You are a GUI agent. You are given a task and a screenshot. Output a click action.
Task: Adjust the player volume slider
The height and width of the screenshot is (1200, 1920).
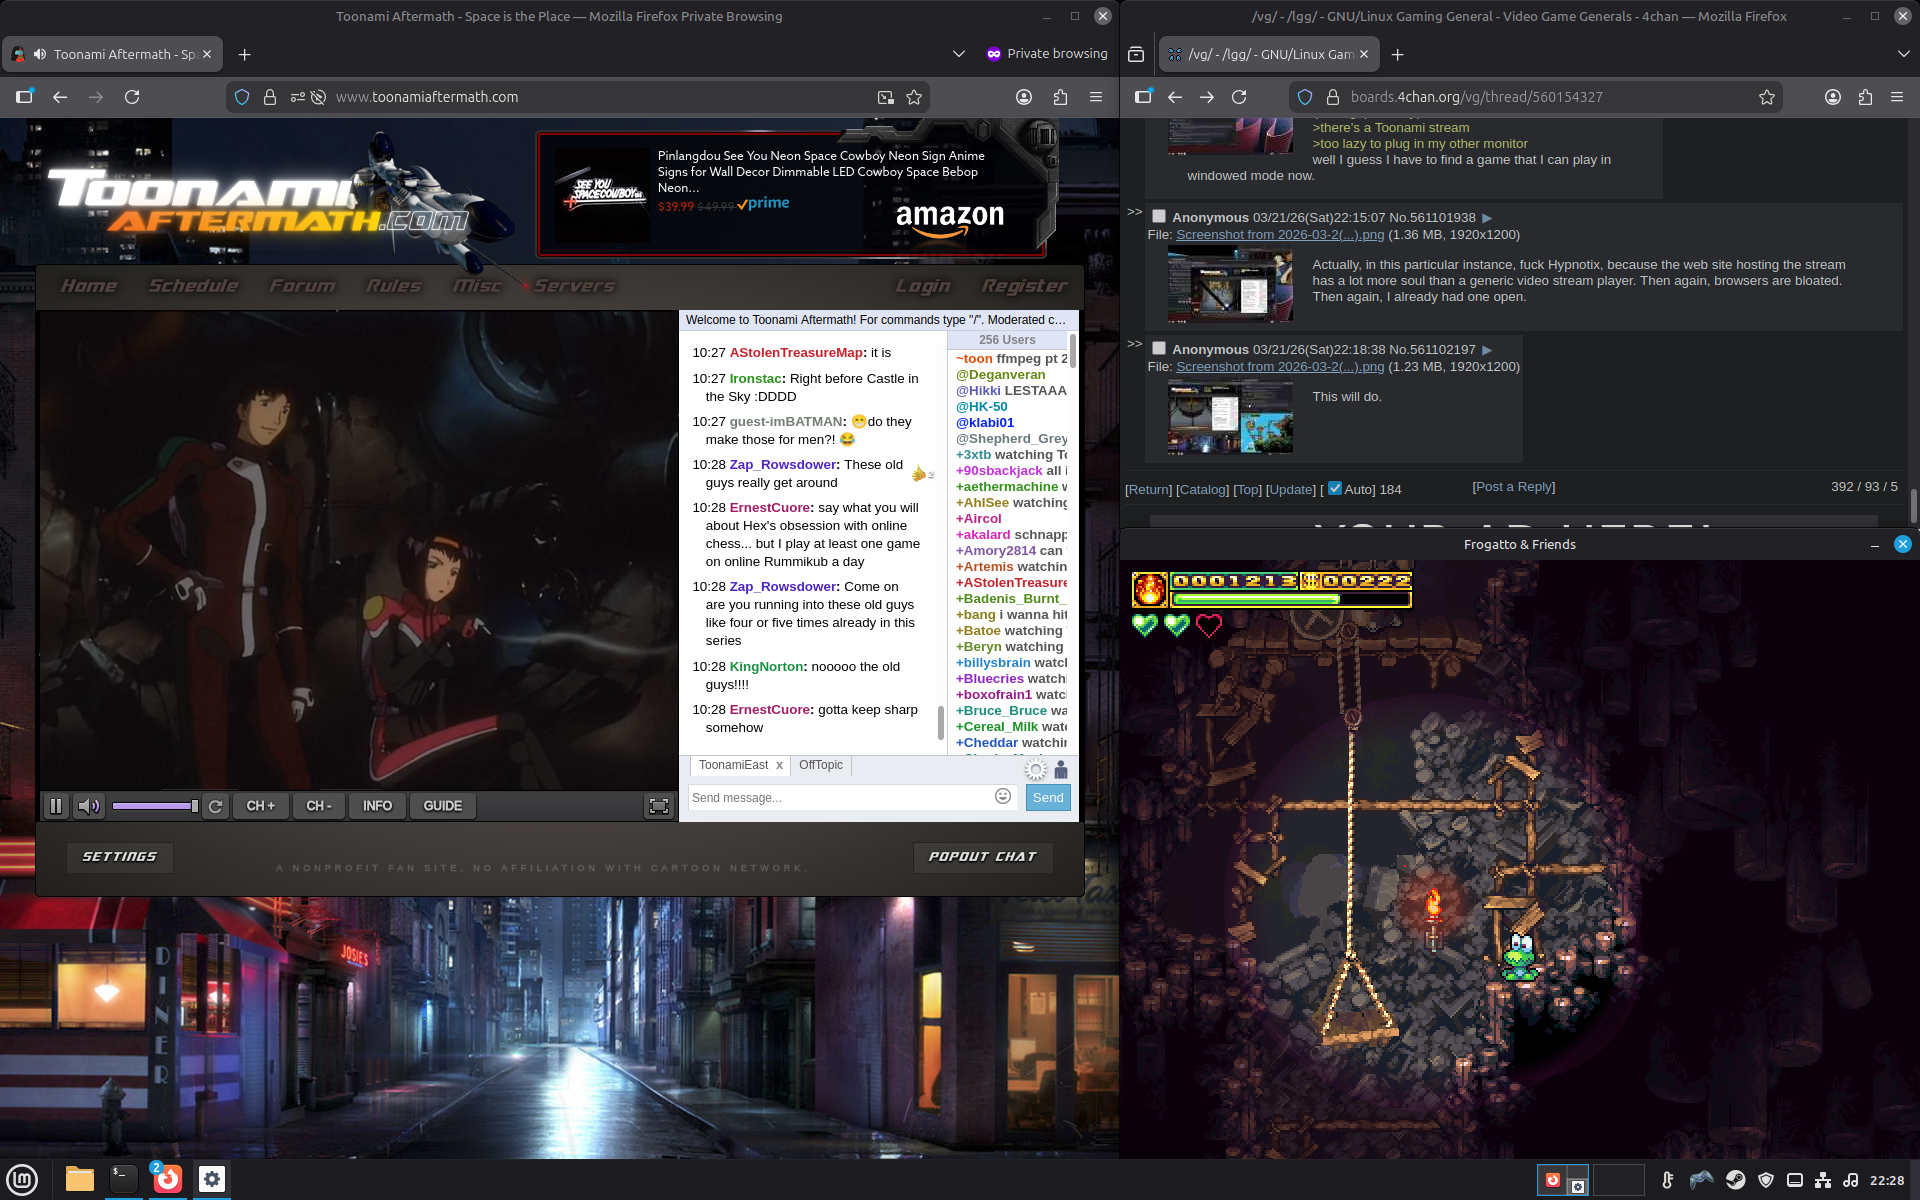(154, 806)
